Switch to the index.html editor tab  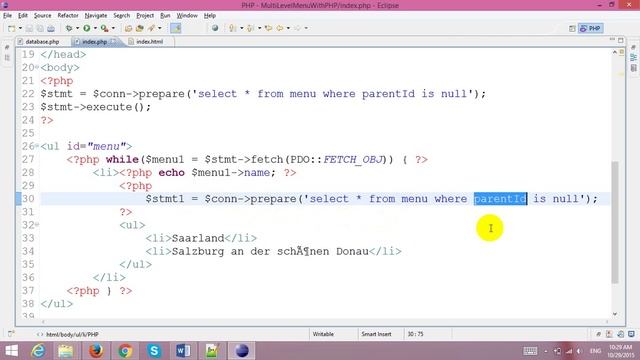coord(149,42)
